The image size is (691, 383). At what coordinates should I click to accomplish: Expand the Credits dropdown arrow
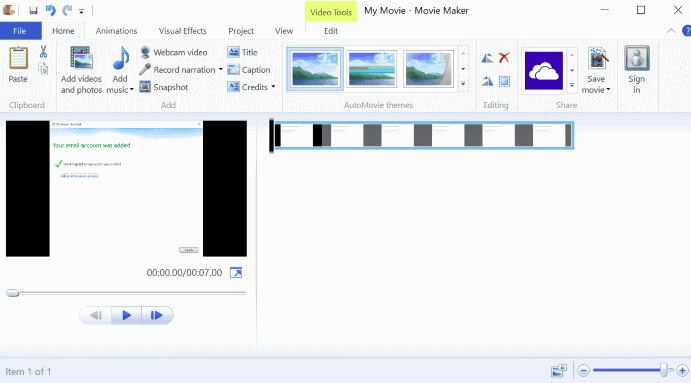point(273,86)
